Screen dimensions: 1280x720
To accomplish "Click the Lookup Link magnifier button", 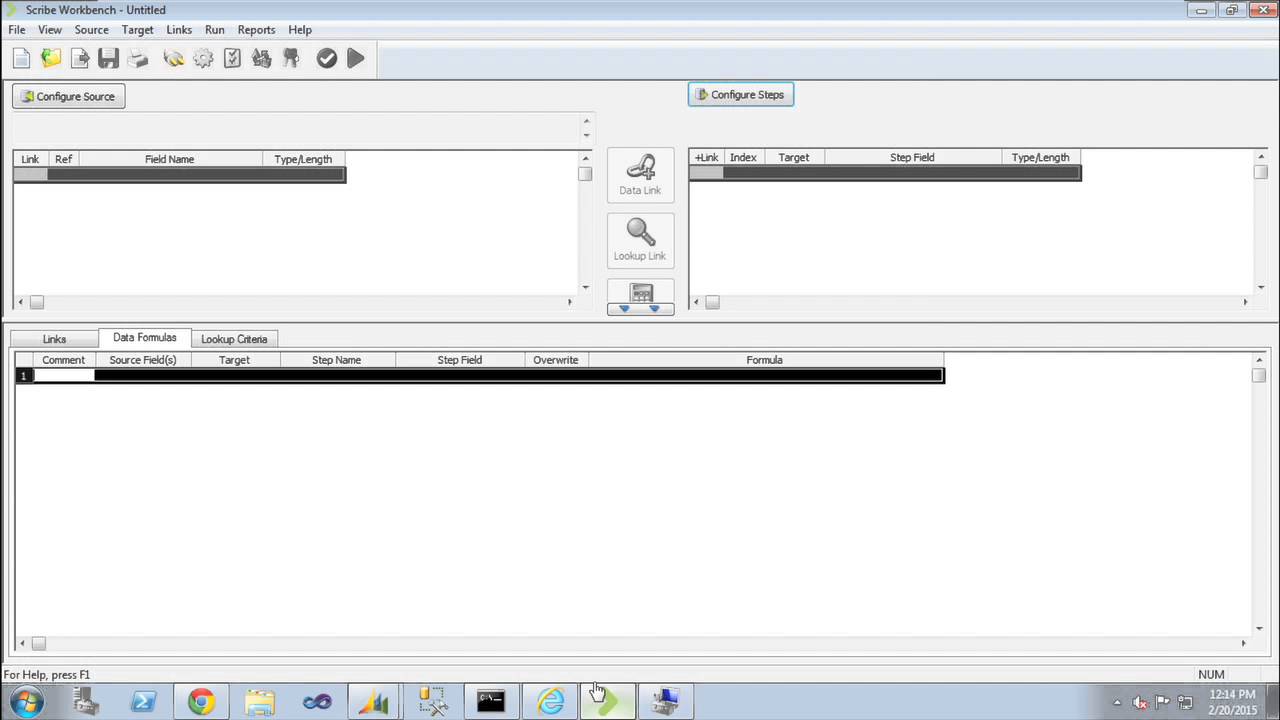I will (x=640, y=240).
